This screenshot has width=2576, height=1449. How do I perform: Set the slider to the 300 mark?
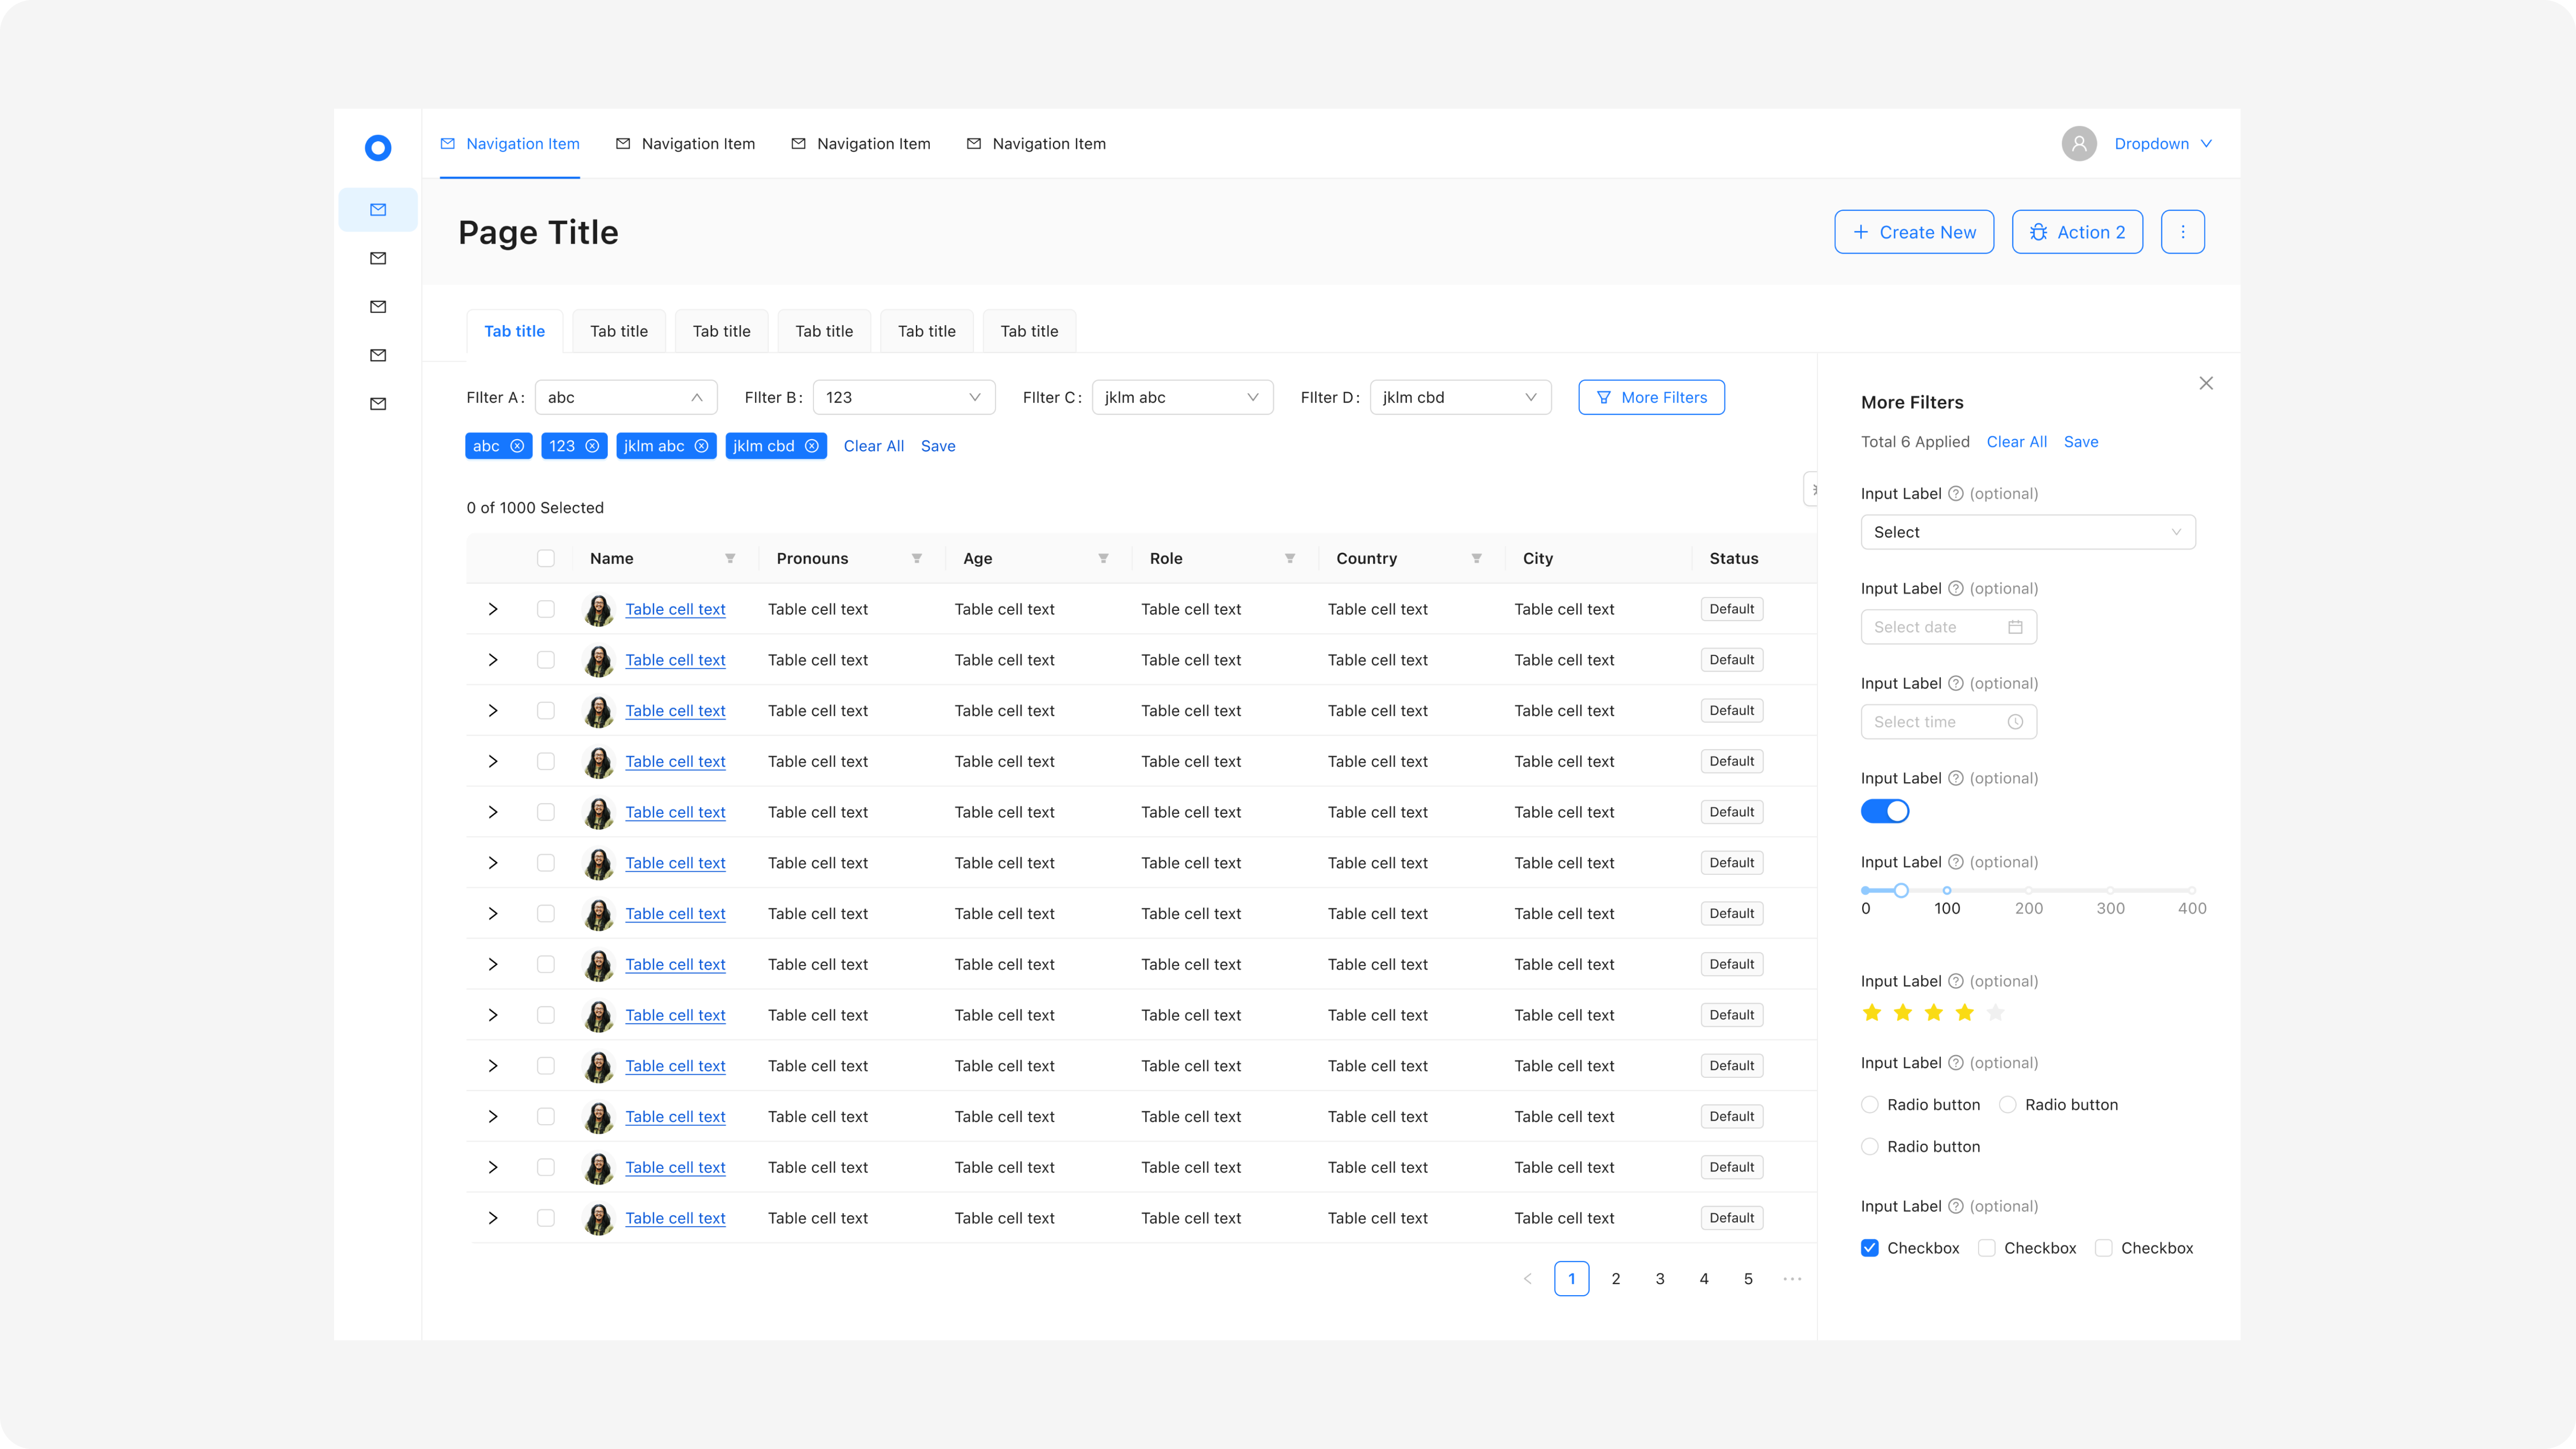coord(2110,890)
